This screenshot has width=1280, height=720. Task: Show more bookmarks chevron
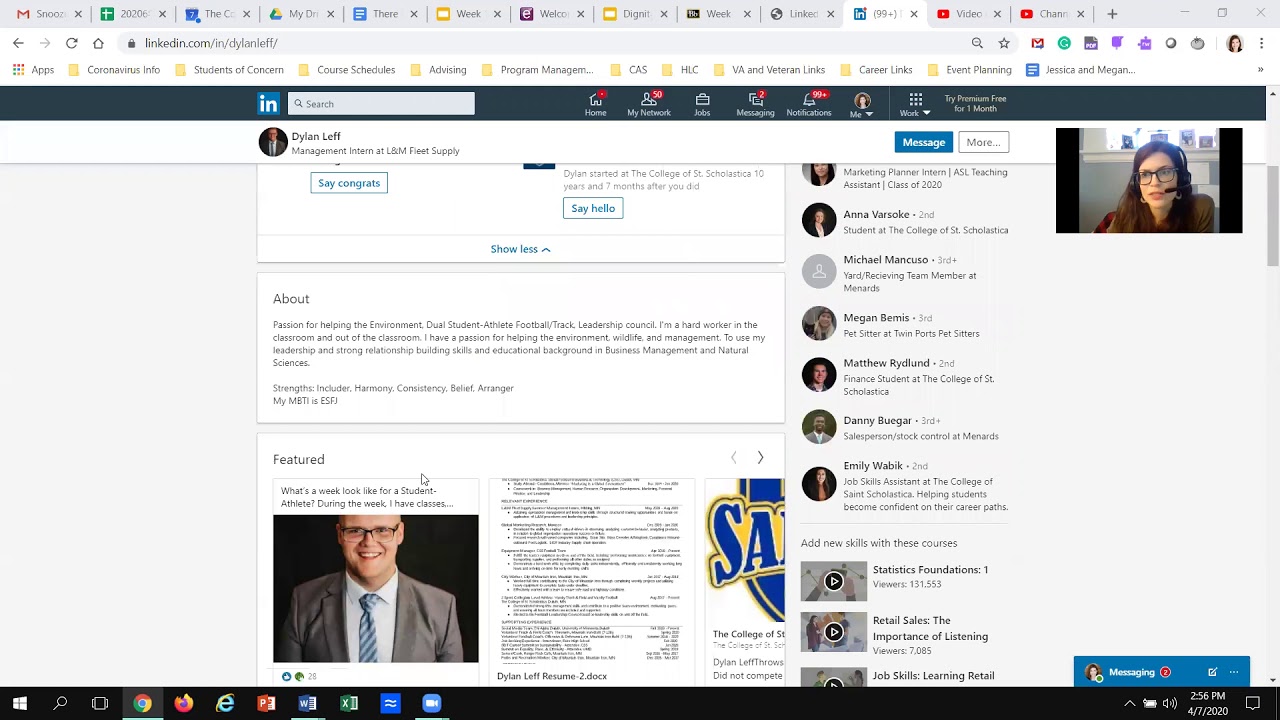pyautogui.click(x=1260, y=70)
